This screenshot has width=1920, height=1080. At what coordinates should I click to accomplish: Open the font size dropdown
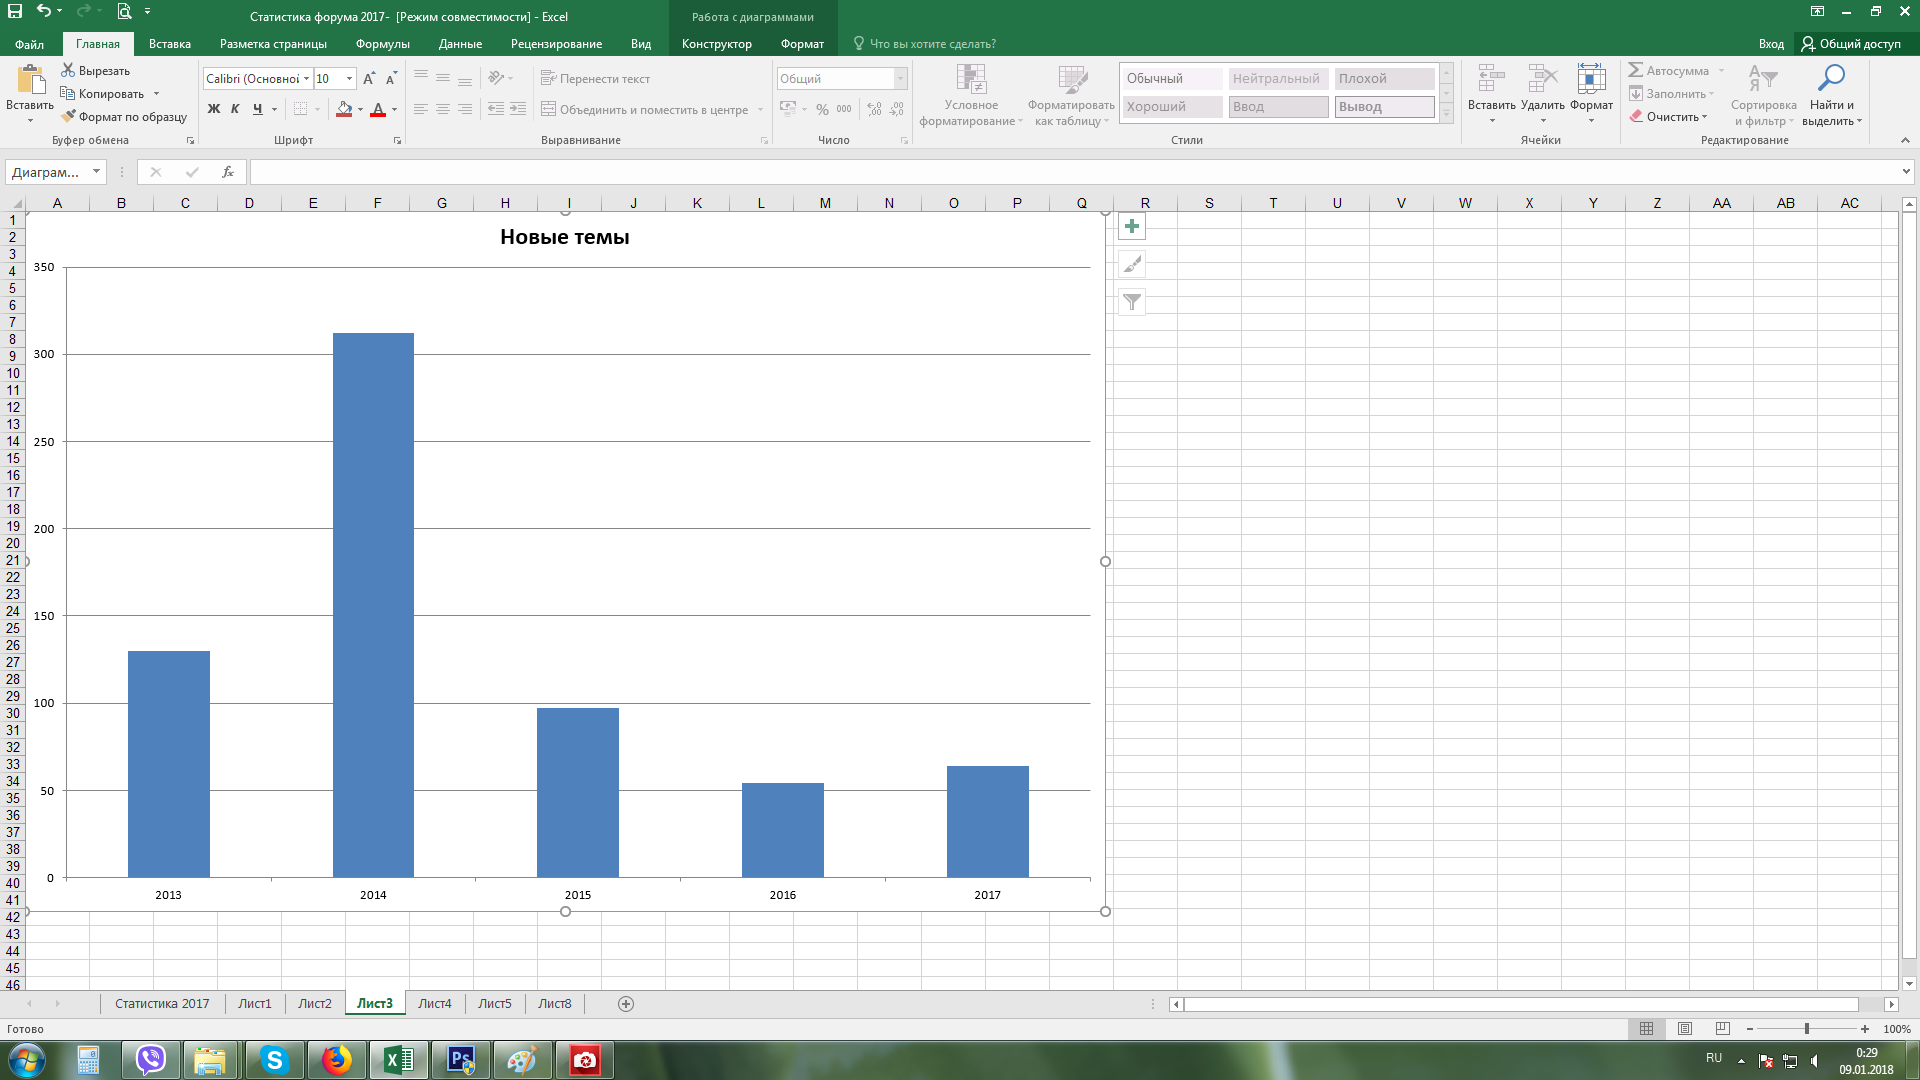[349, 79]
